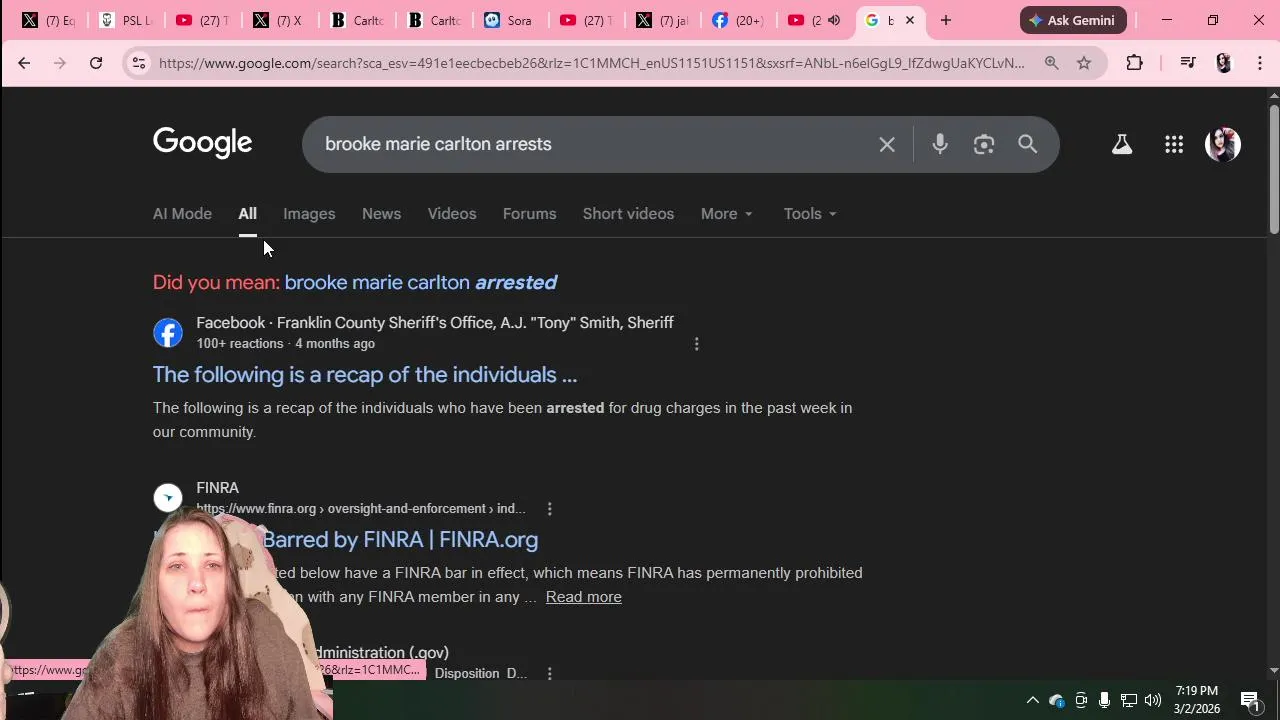Image resolution: width=1280 pixels, height=720 pixels.
Task: Show hidden system tray icons
Action: tap(1033, 700)
